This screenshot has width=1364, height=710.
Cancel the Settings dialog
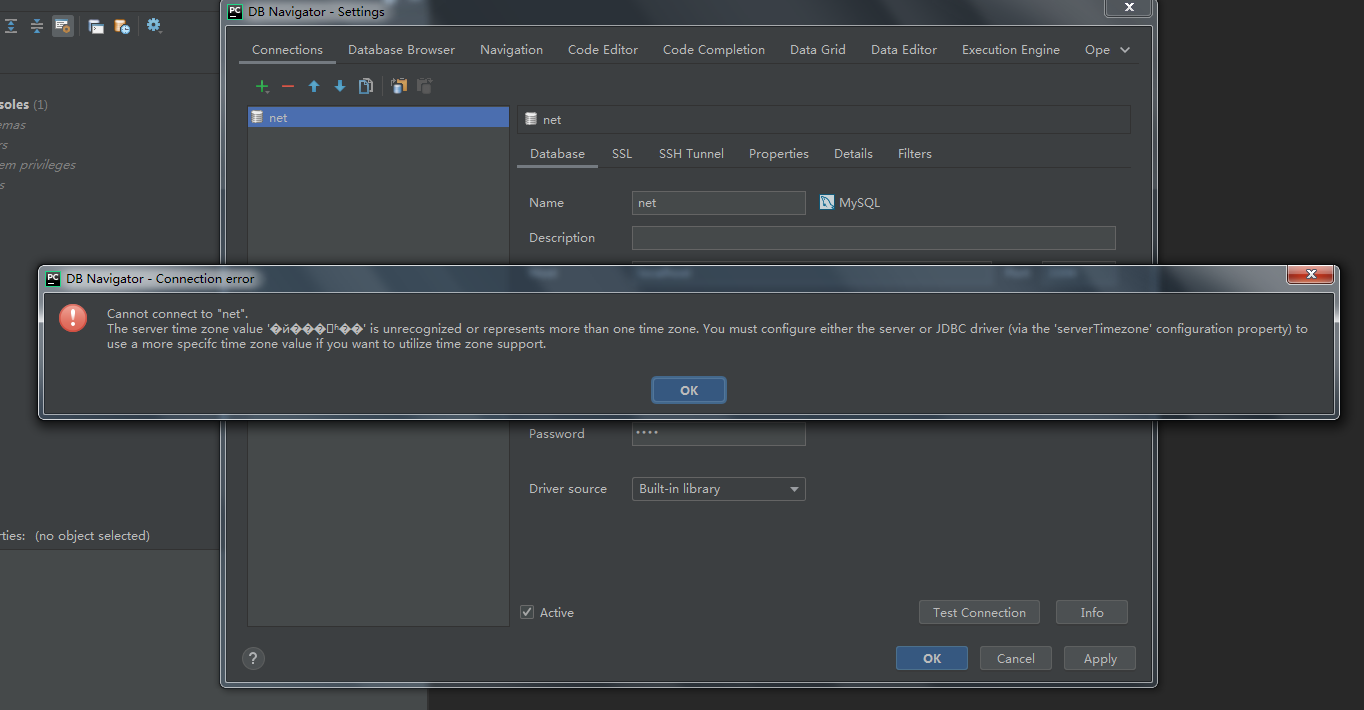pos(1016,658)
